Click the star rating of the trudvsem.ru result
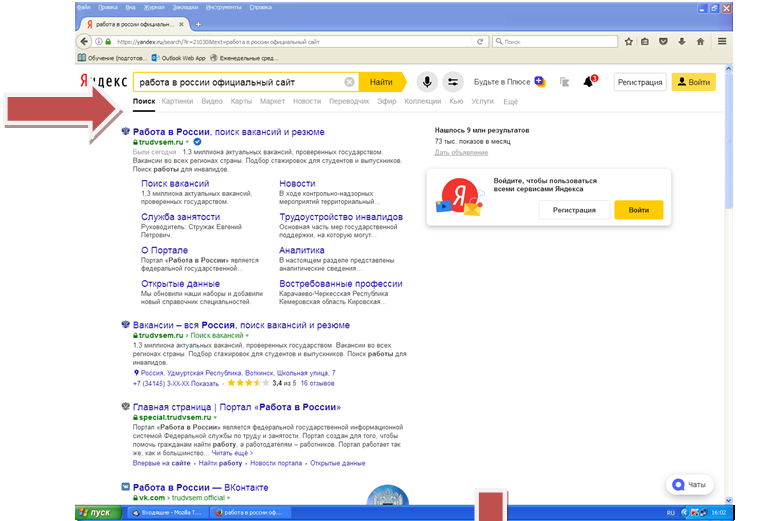771x521 pixels. [x=247, y=383]
